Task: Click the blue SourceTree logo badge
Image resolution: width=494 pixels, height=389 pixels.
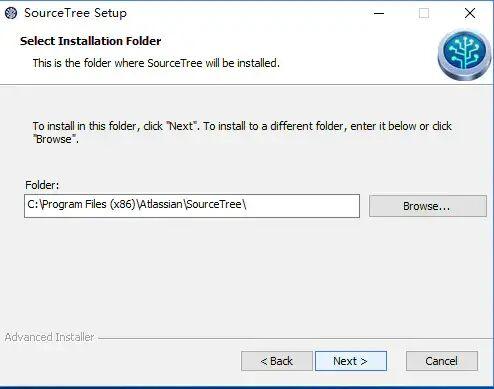Action: point(464,56)
